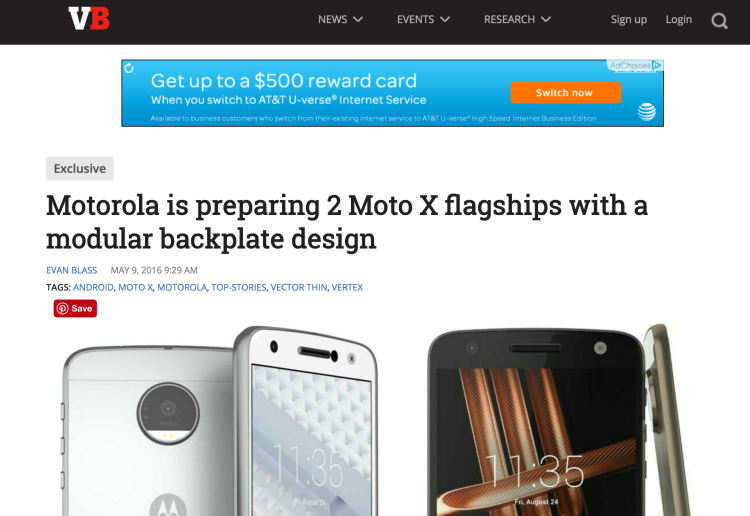Save the article with Pinterest button
This screenshot has height=516, width=750.
click(75, 308)
